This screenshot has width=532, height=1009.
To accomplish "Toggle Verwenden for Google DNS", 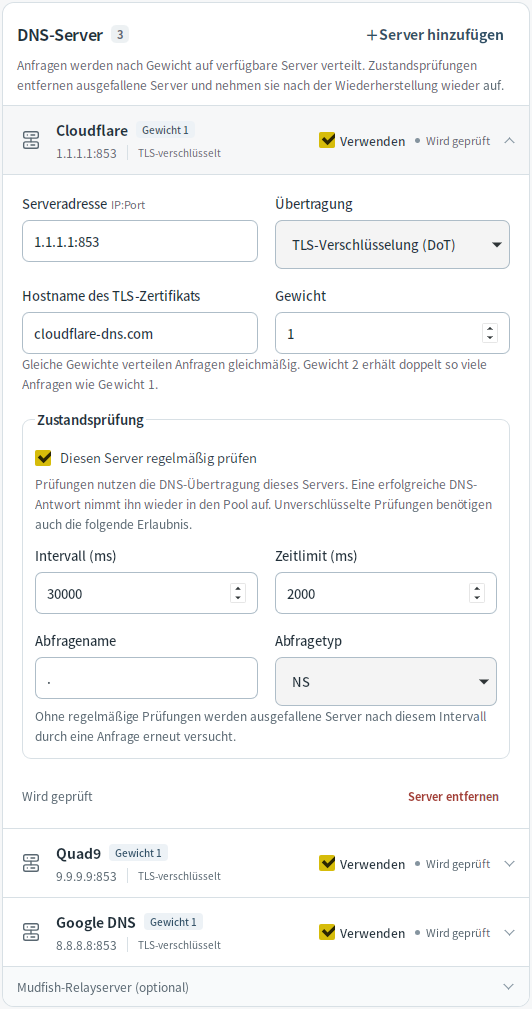I will click(x=327, y=932).
